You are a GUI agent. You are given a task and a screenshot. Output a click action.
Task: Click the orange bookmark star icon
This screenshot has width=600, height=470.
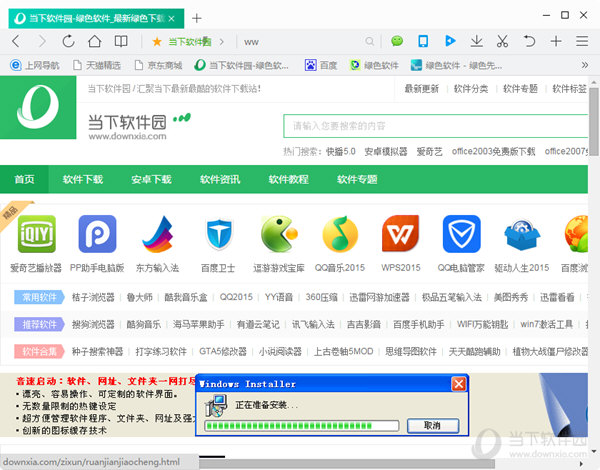[157, 41]
